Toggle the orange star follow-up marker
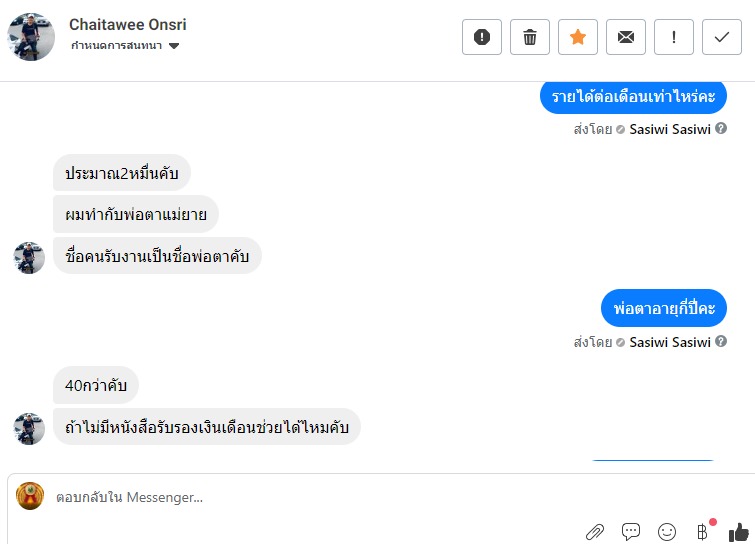 pos(578,37)
